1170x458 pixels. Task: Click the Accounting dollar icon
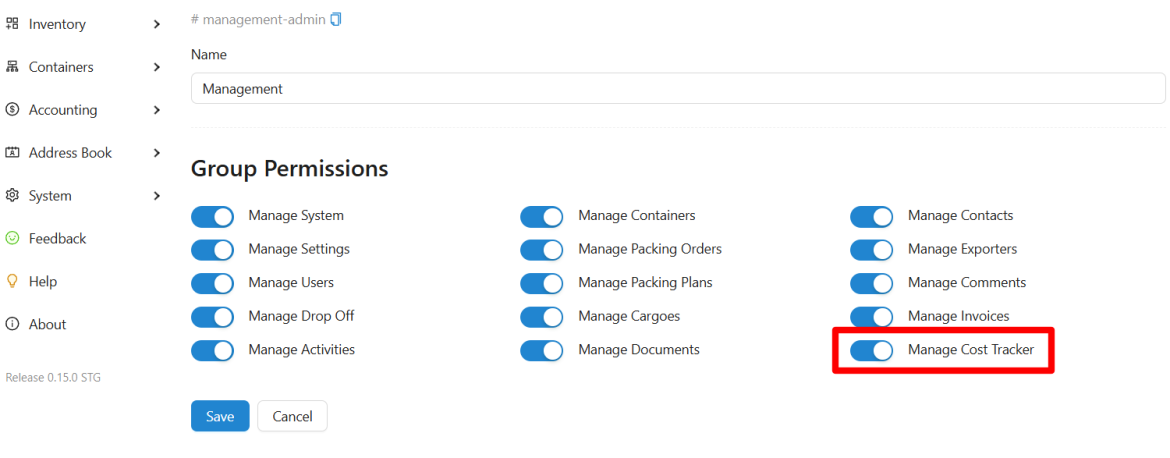pyautogui.click(x=12, y=110)
